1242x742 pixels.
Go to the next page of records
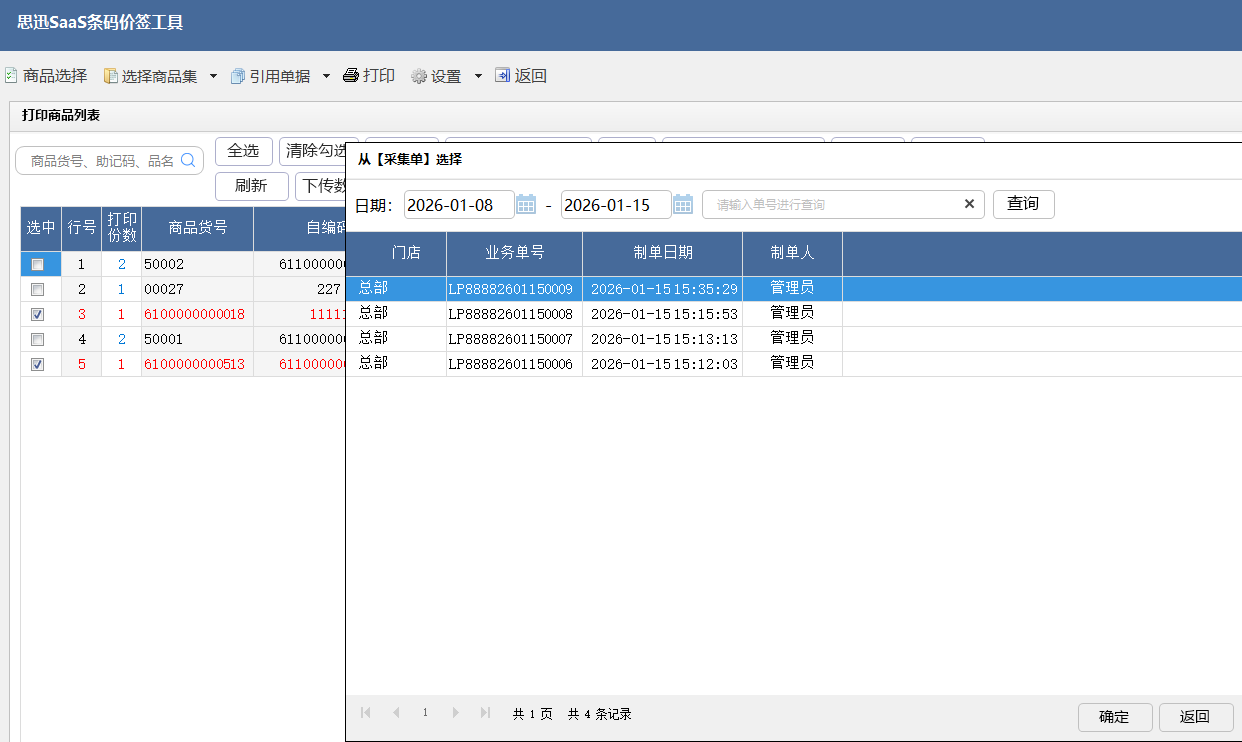(x=456, y=713)
